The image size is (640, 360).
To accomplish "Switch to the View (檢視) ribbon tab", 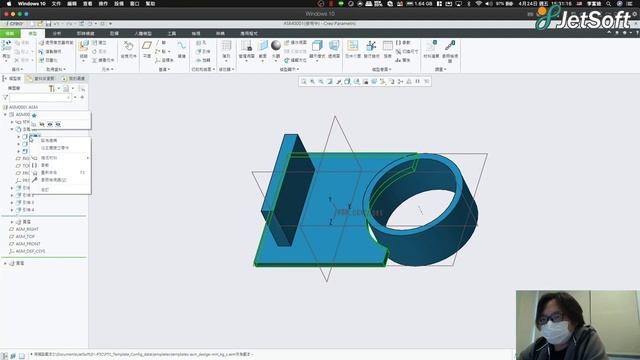I will pos(196,33).
